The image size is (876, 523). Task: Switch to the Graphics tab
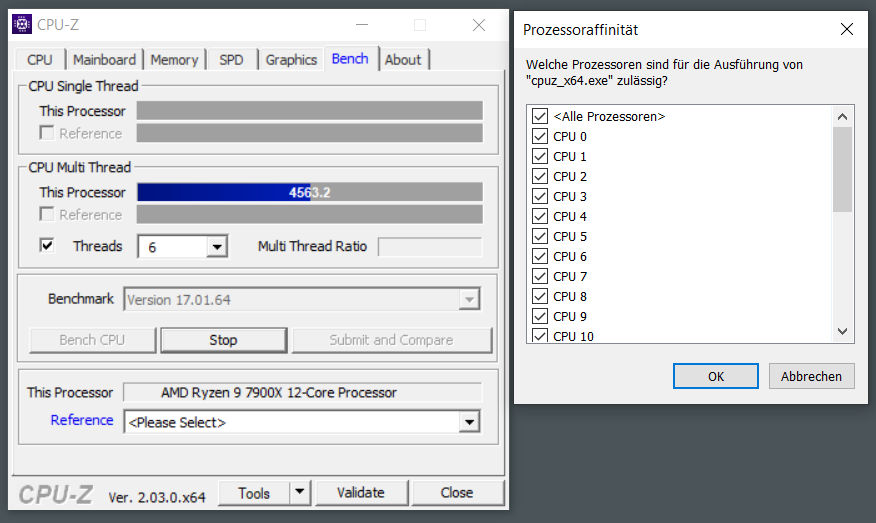[291, 60]
